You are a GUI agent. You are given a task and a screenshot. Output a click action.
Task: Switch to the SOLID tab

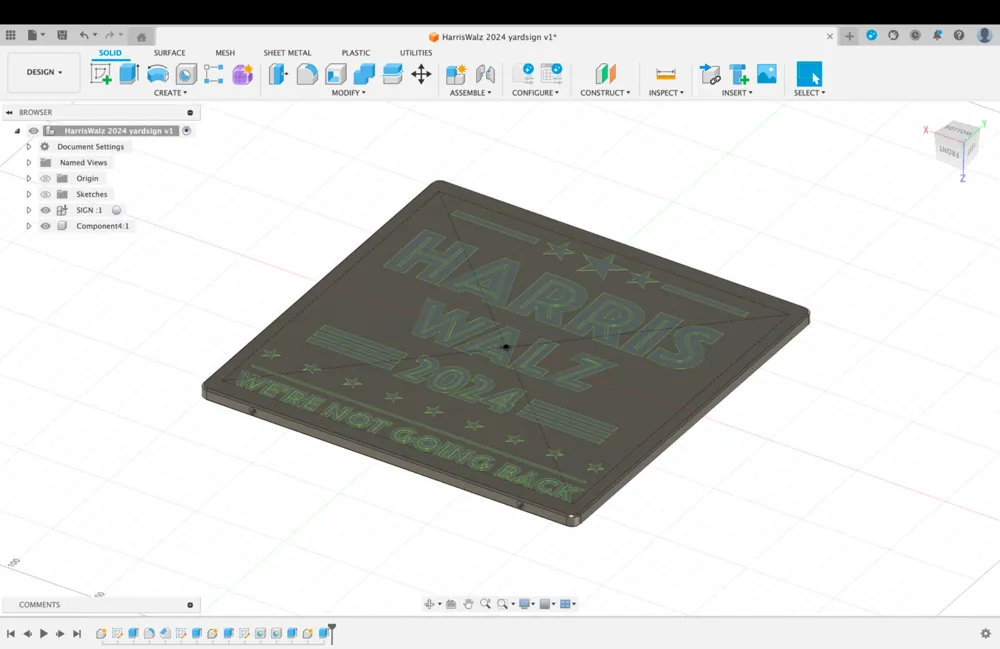coord(110,53)
